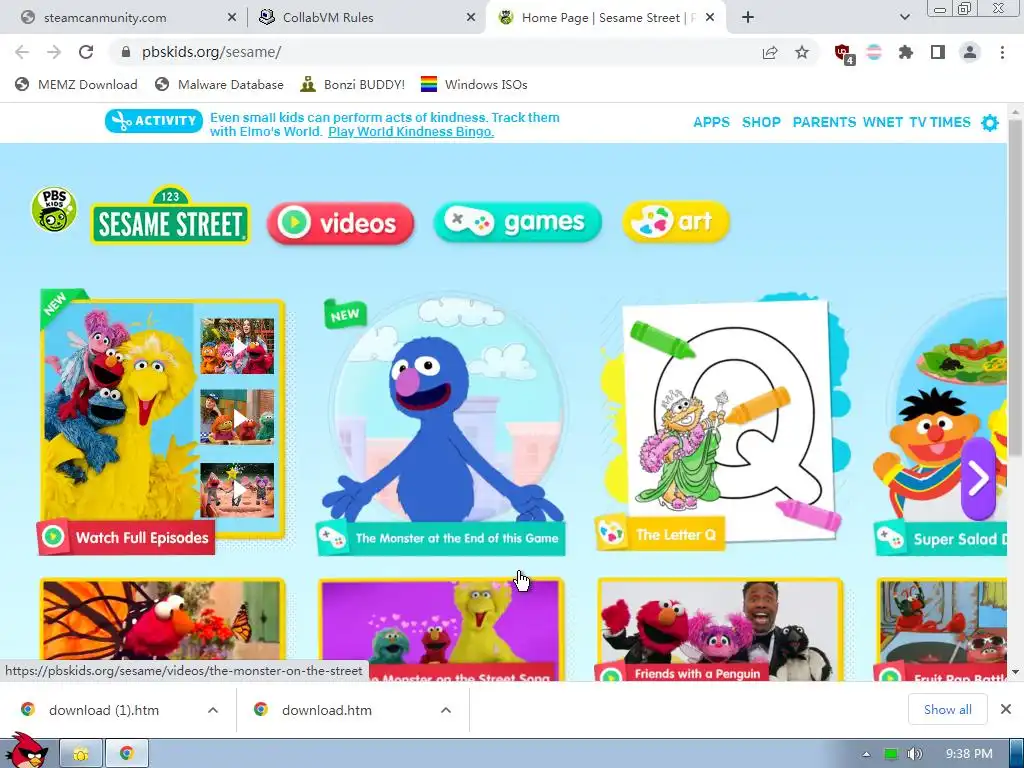
Task: Open Friends with a Penguin video
Action: pos(720,630)
